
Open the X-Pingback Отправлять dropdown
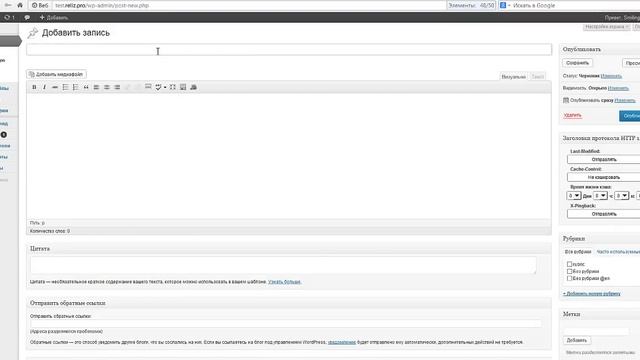pyautogui.click(x=604, y=213)
